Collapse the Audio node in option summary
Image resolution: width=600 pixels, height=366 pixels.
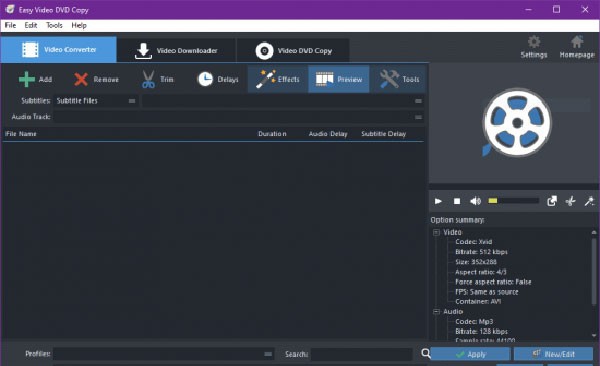pos(436,312)
